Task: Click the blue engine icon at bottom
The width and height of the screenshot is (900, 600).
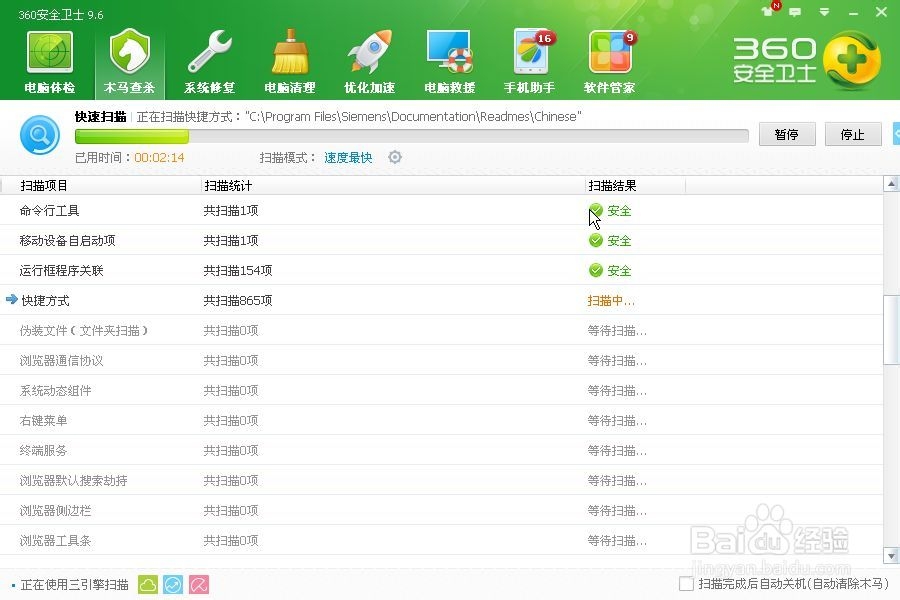Action: pyautogui.click(x=173, y=584)
